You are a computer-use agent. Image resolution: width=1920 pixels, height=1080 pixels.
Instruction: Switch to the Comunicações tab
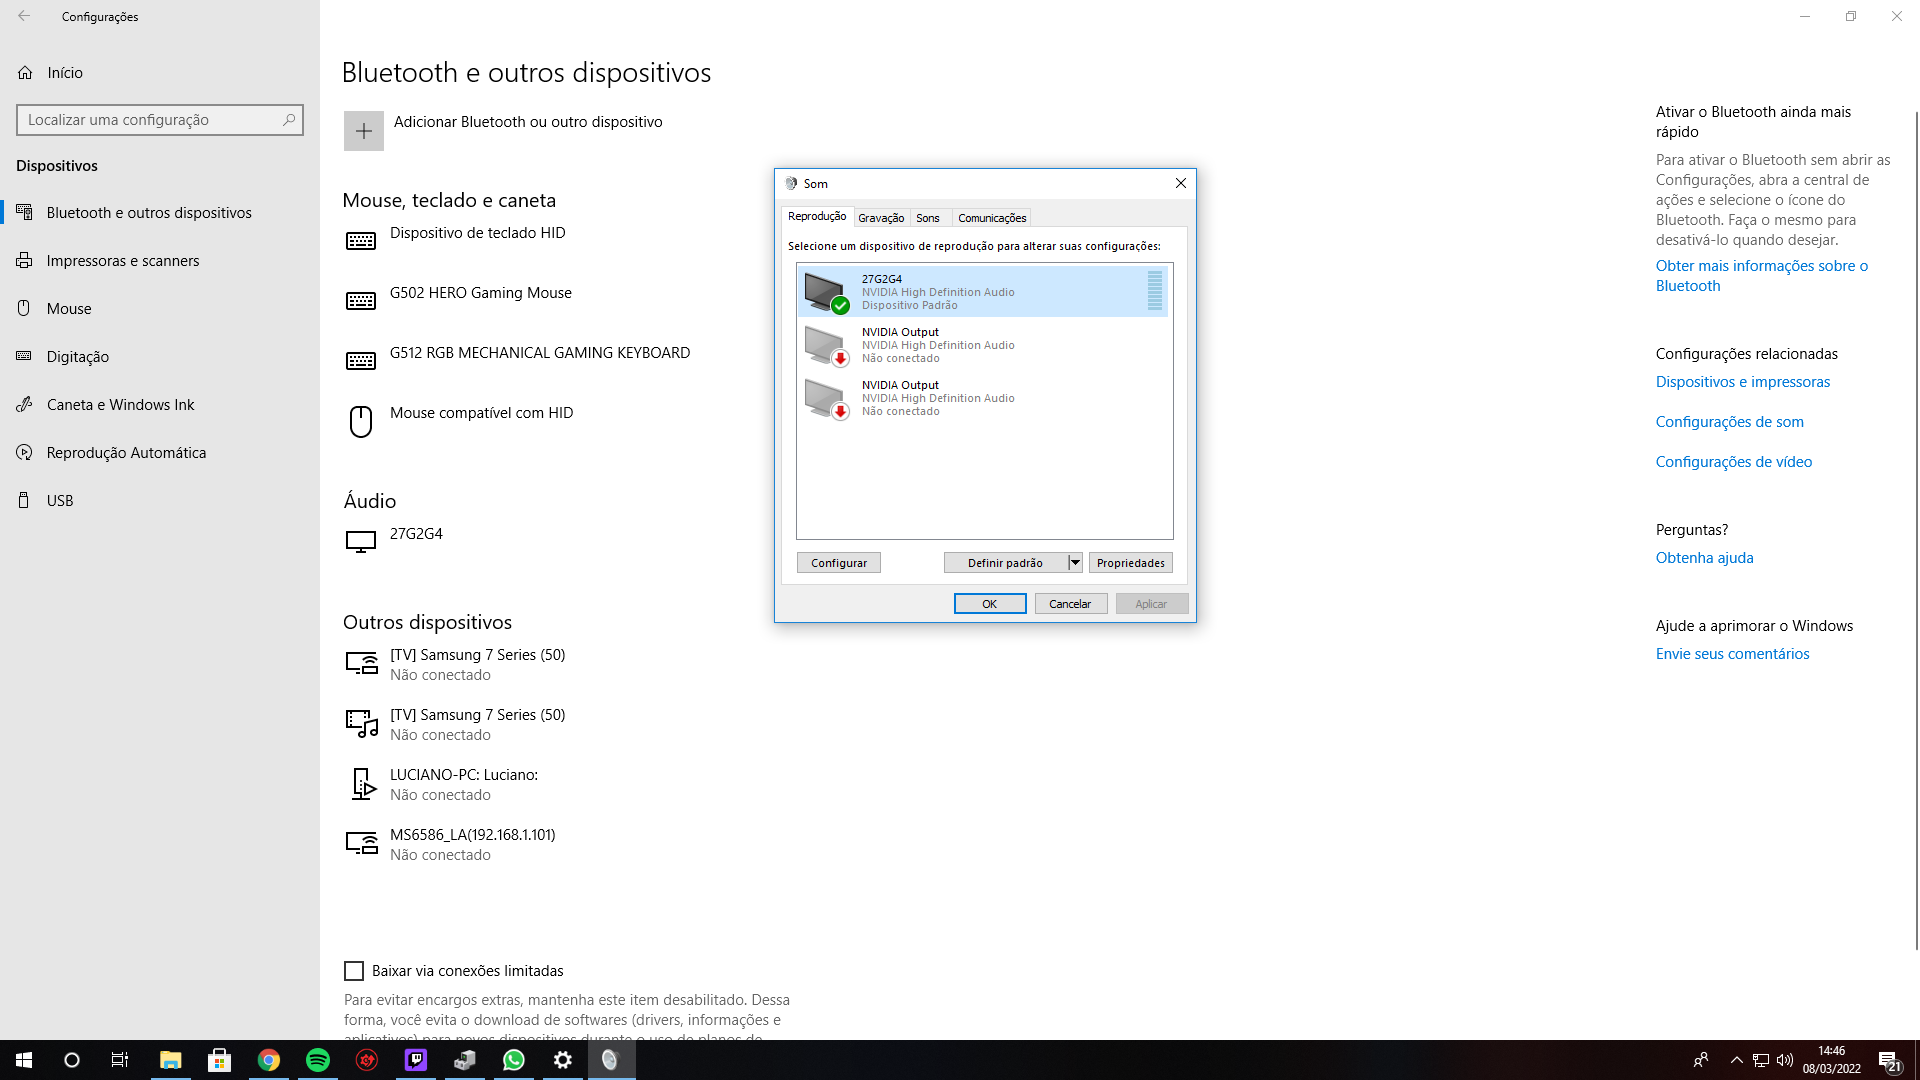point(992,218)
